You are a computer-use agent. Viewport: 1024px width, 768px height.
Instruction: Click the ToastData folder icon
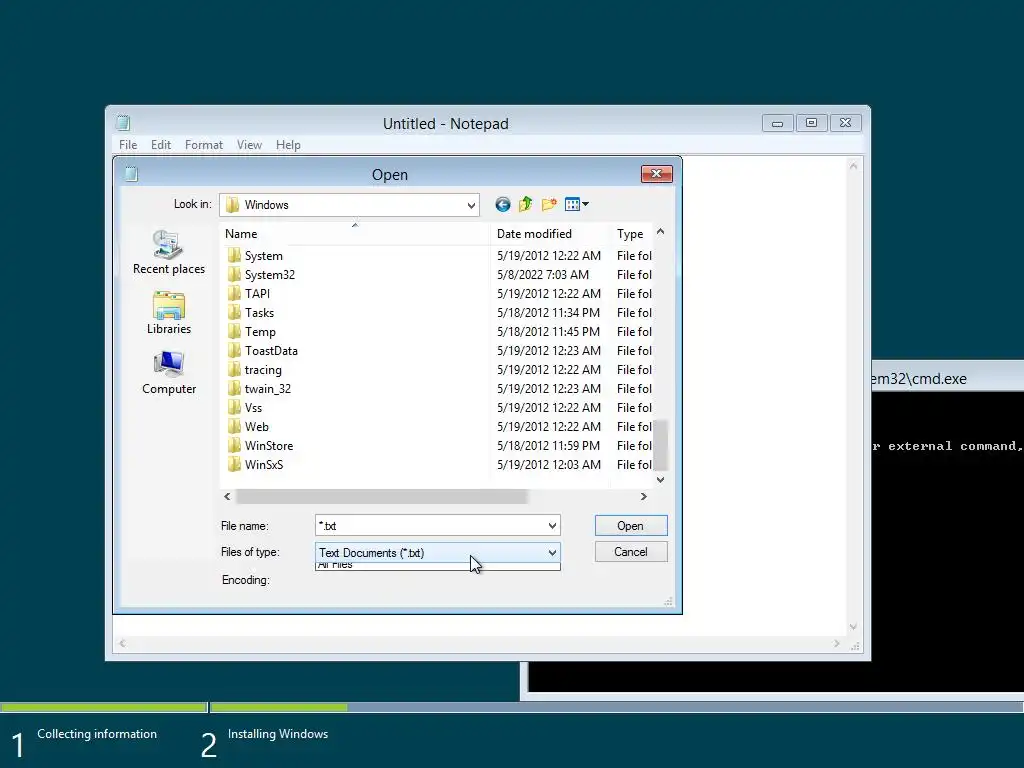pyautogui.click(x=234, y=350)
